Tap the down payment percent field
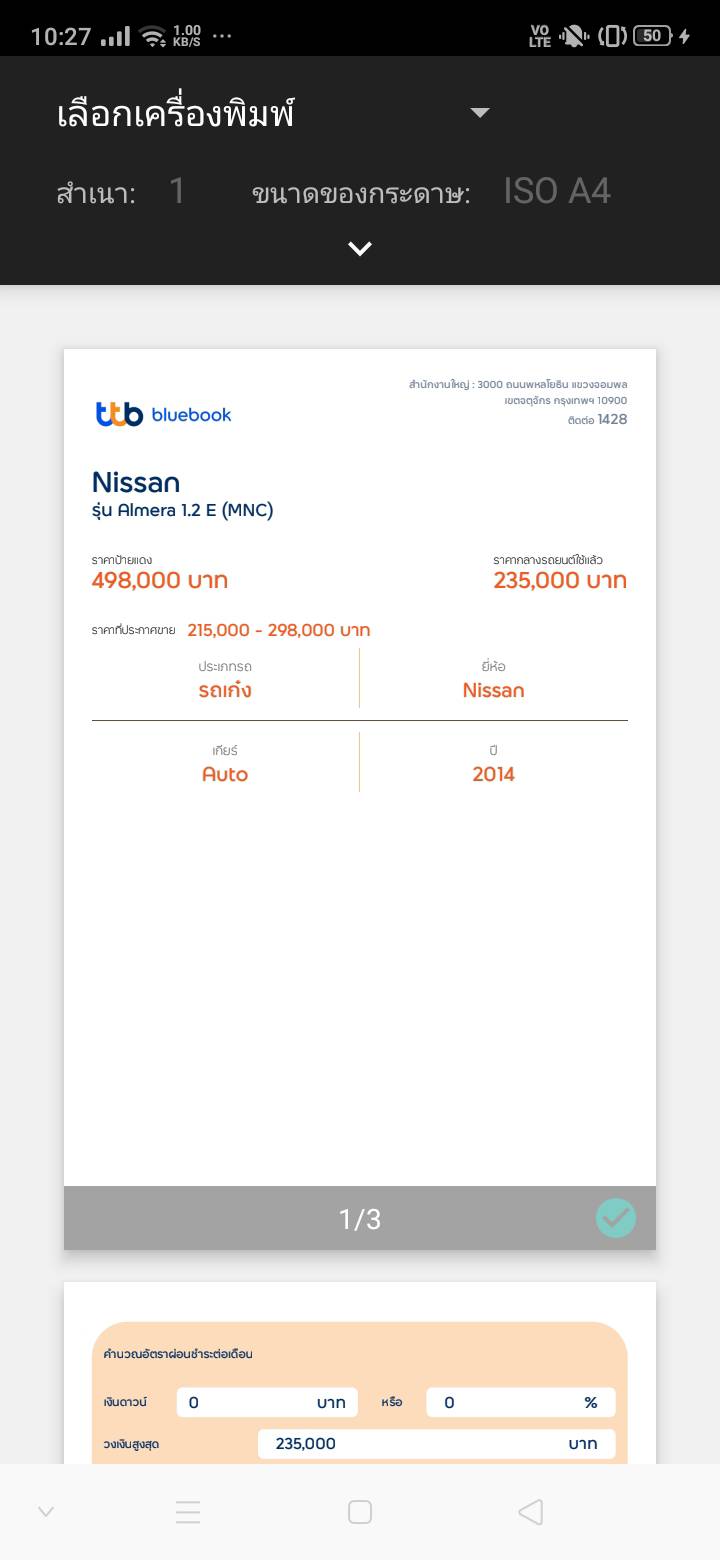Viewport: 720px width, 1560px height. click(x=520, y=1402)
